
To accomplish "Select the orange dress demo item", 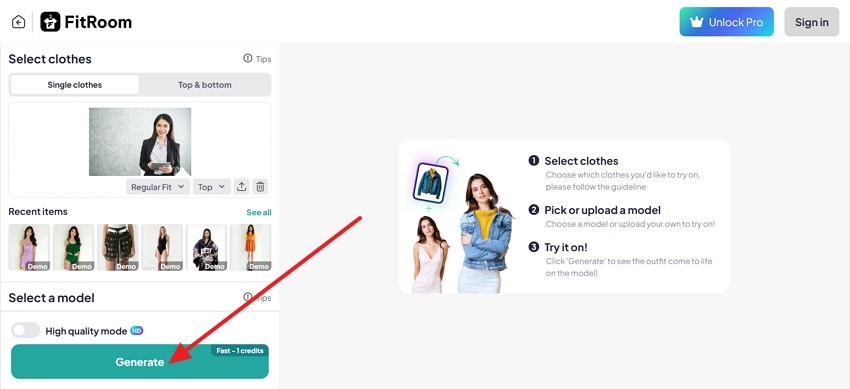I will coord(250,248).
